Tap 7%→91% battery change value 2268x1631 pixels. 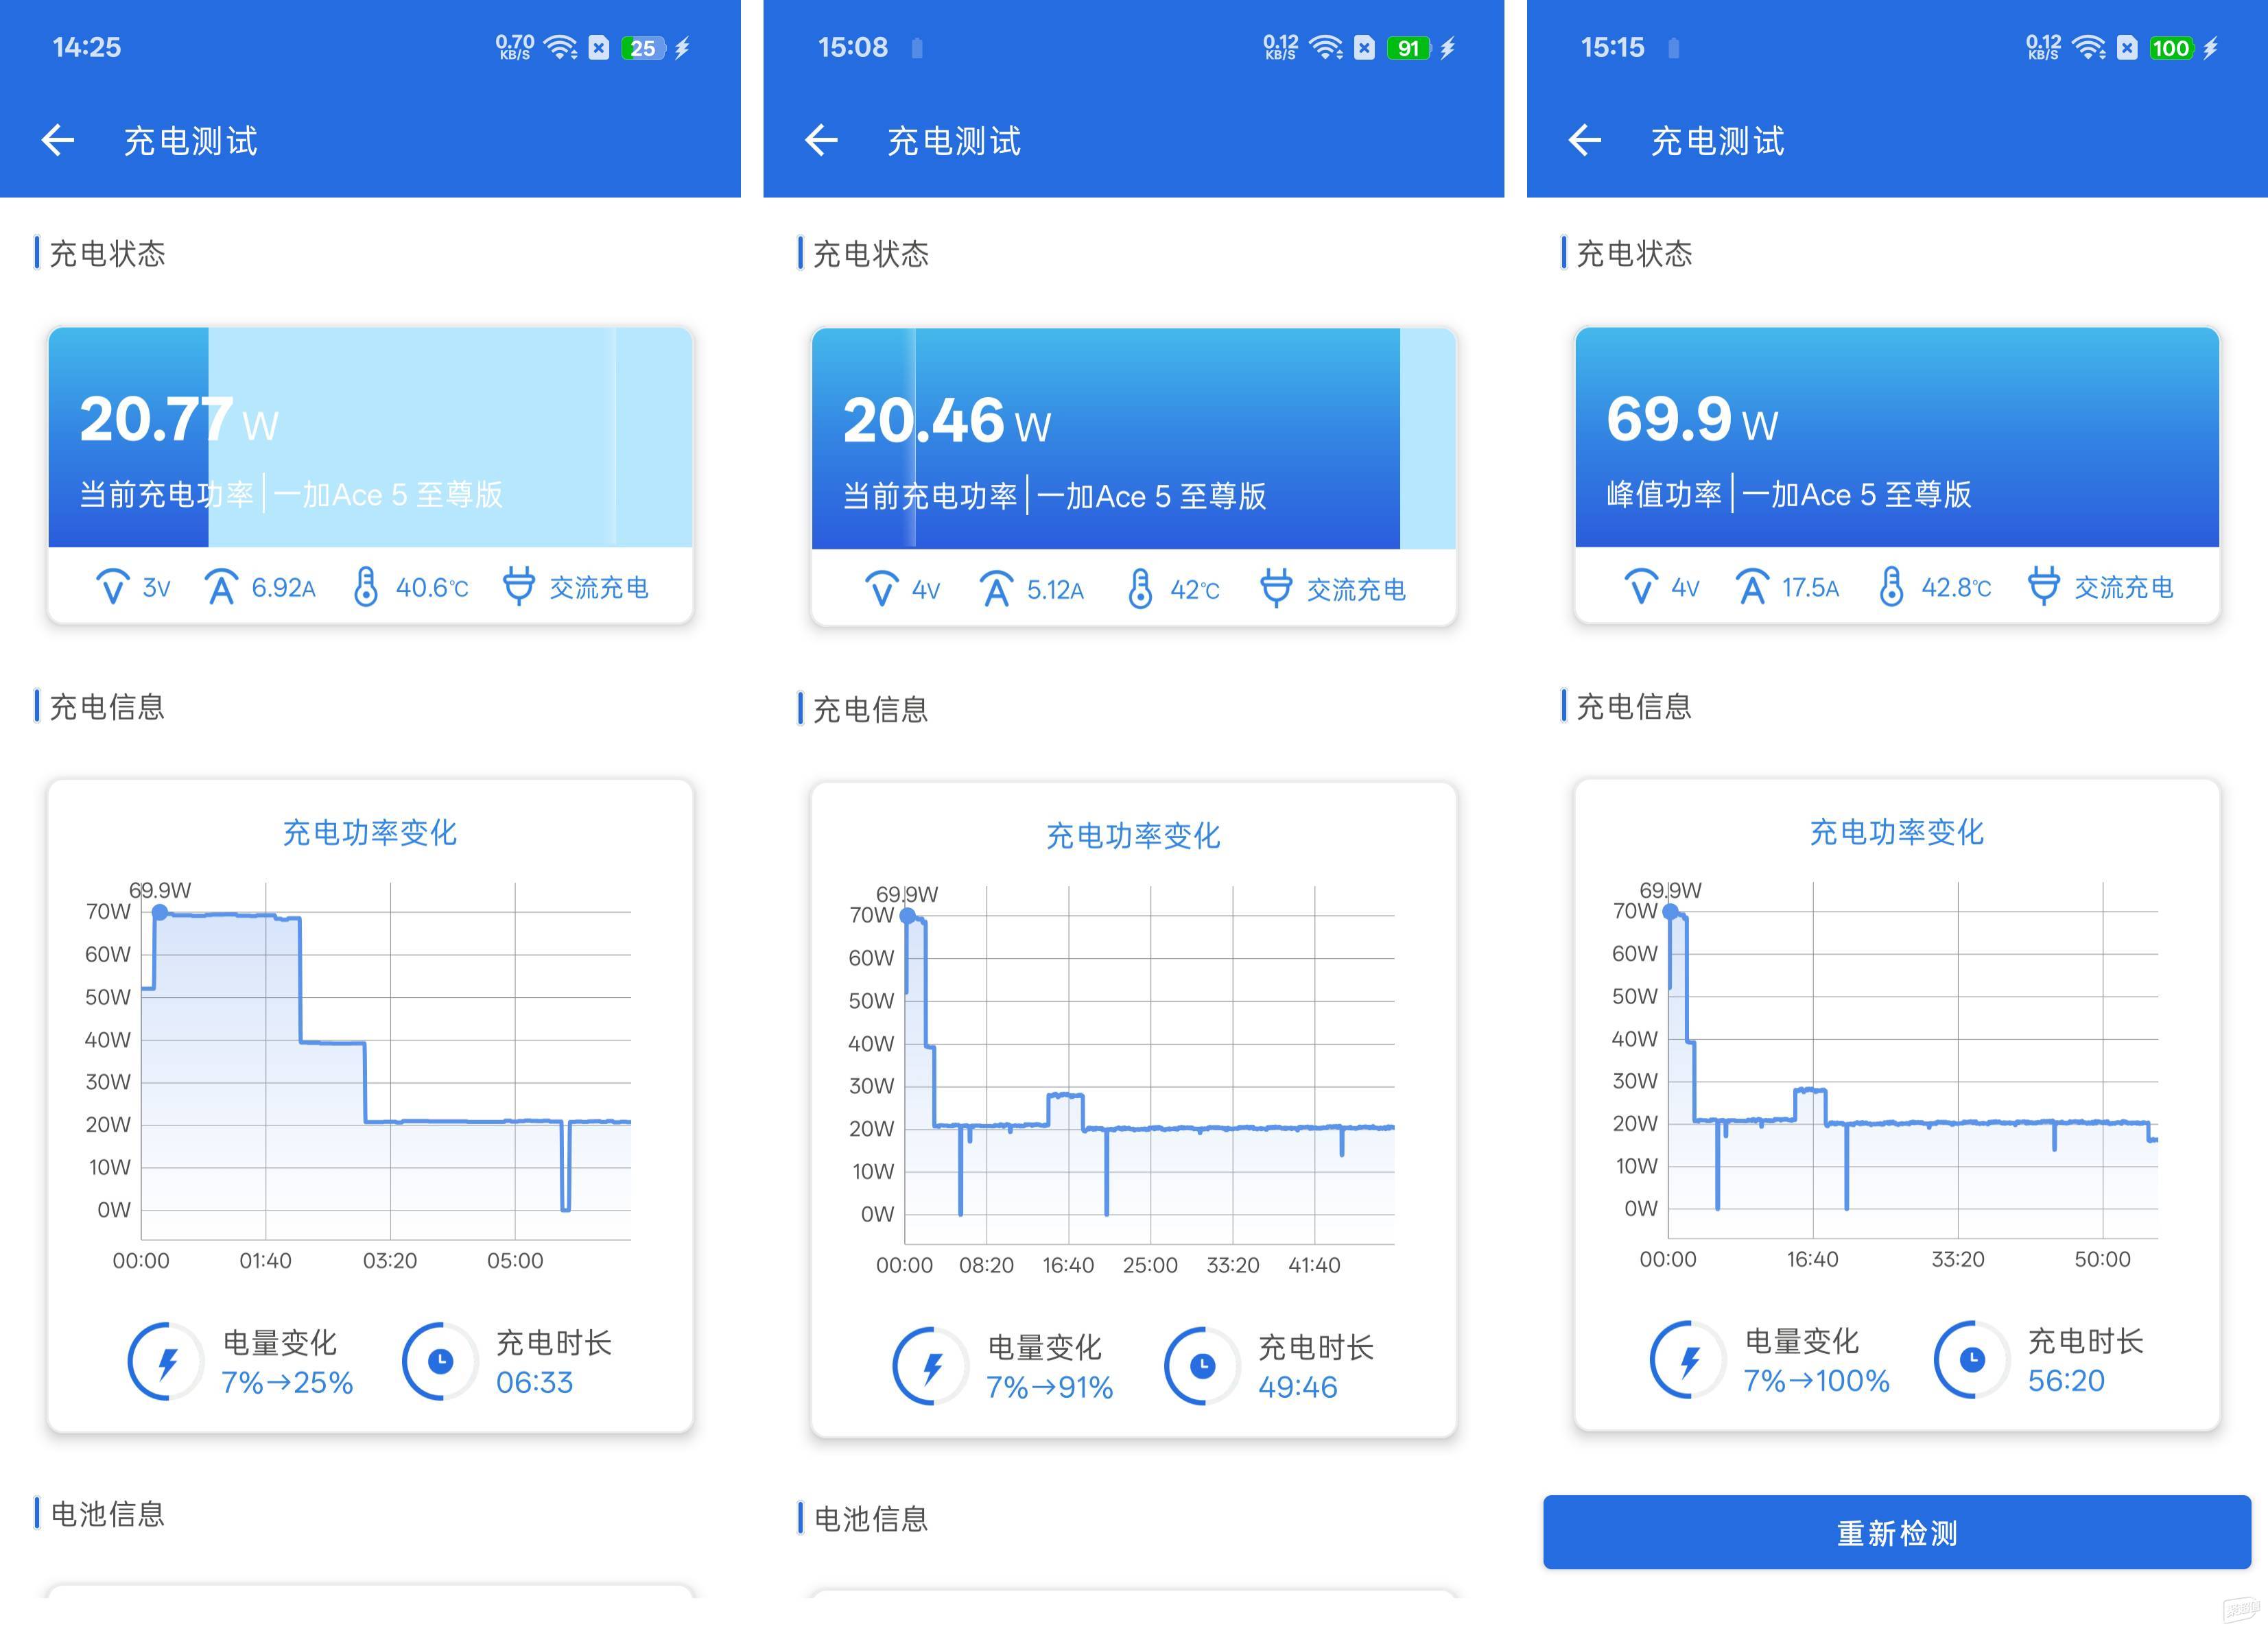[1050, 1387]
